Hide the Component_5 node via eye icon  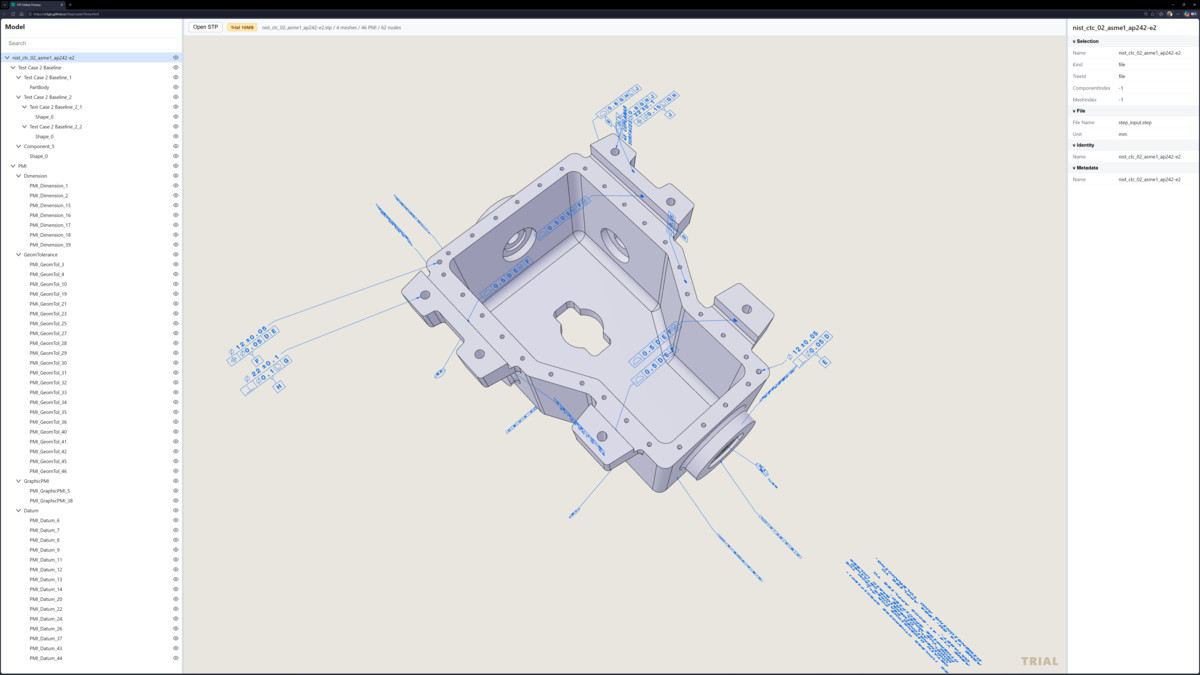[176, 146]
